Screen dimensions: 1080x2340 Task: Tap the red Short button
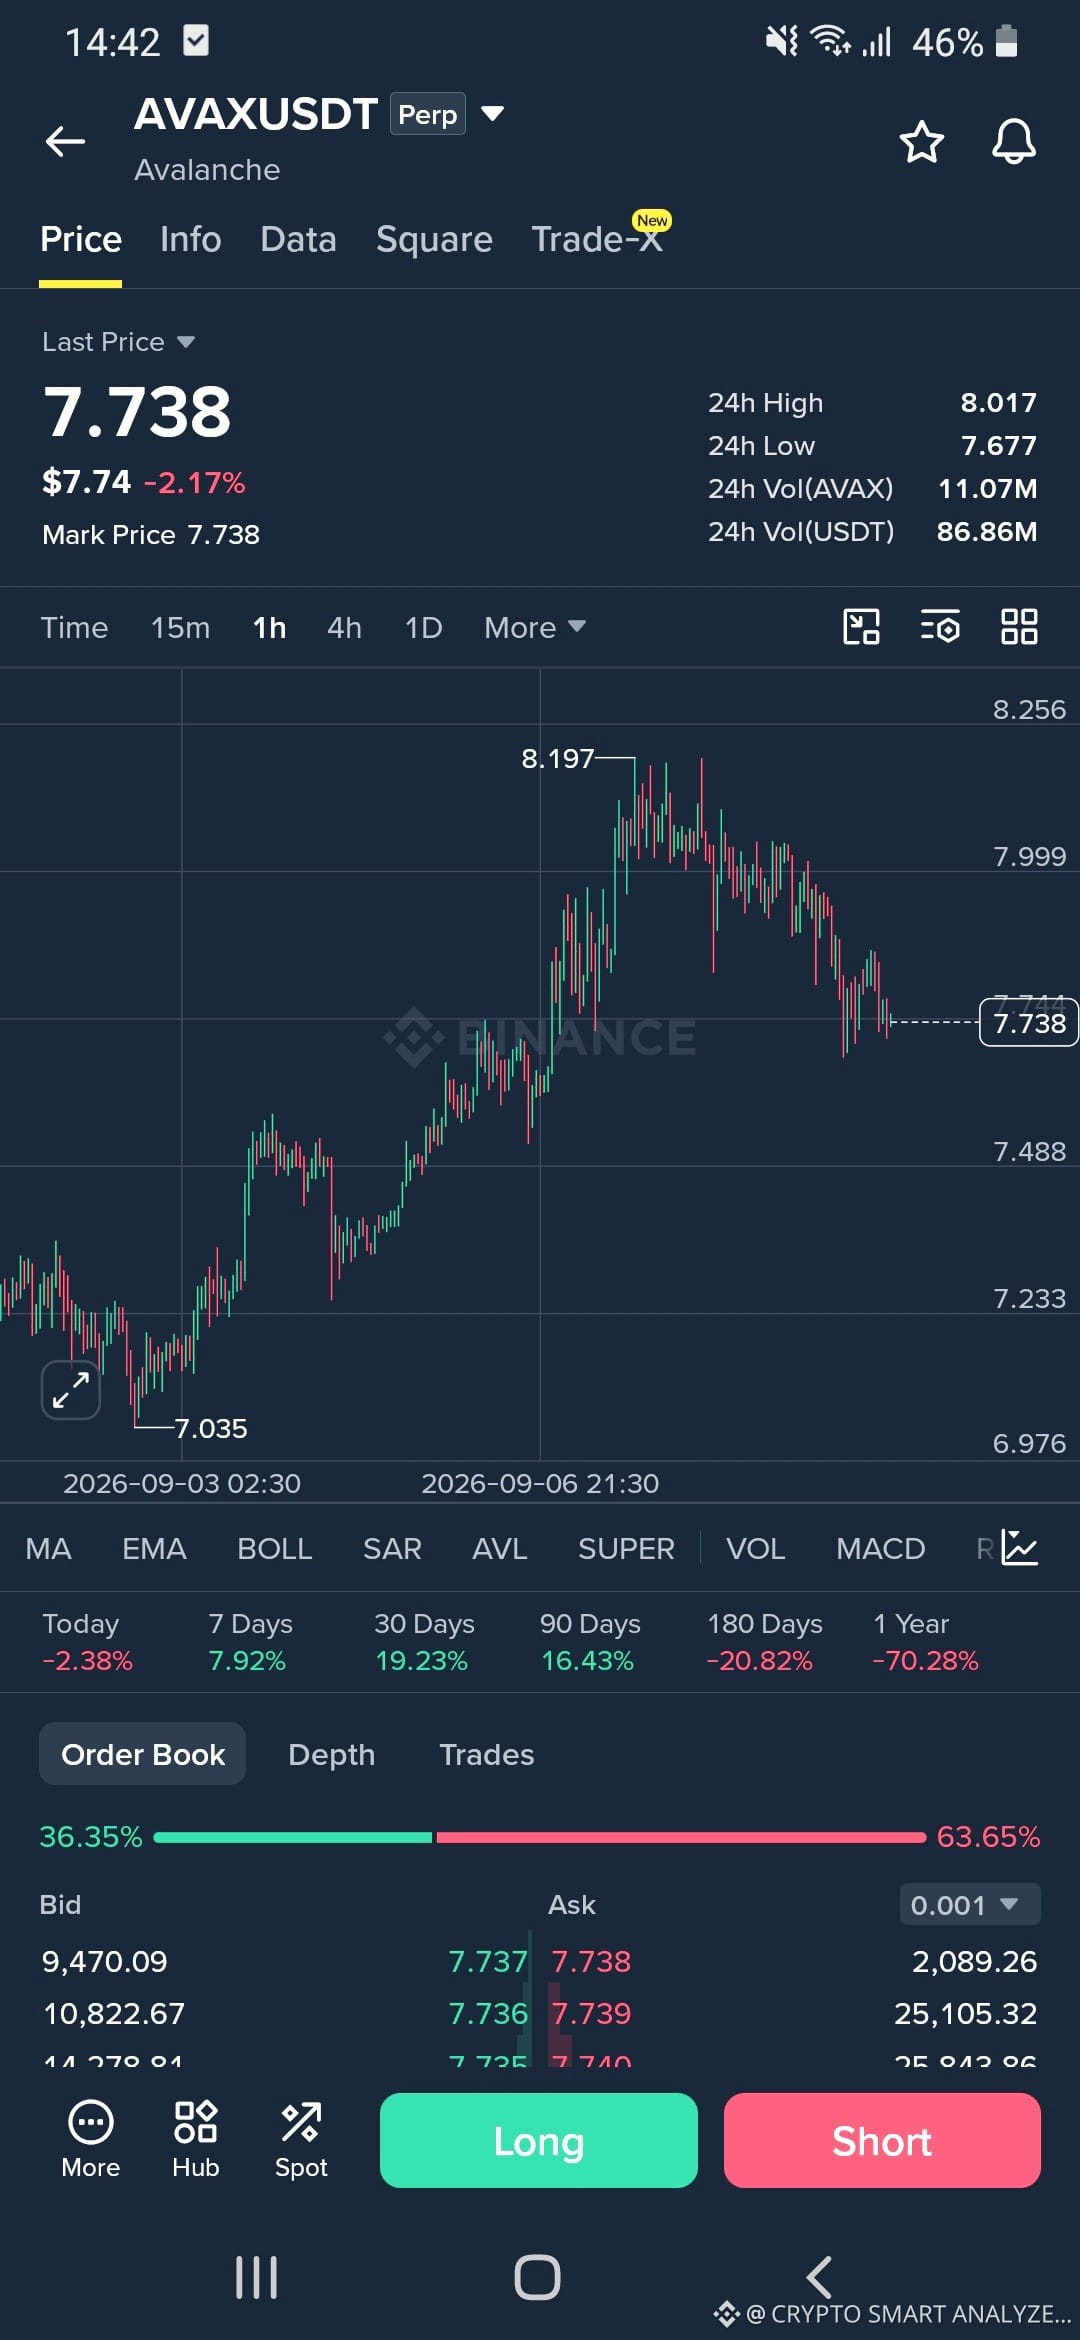pyautogui.click(x=882, y=2140)
